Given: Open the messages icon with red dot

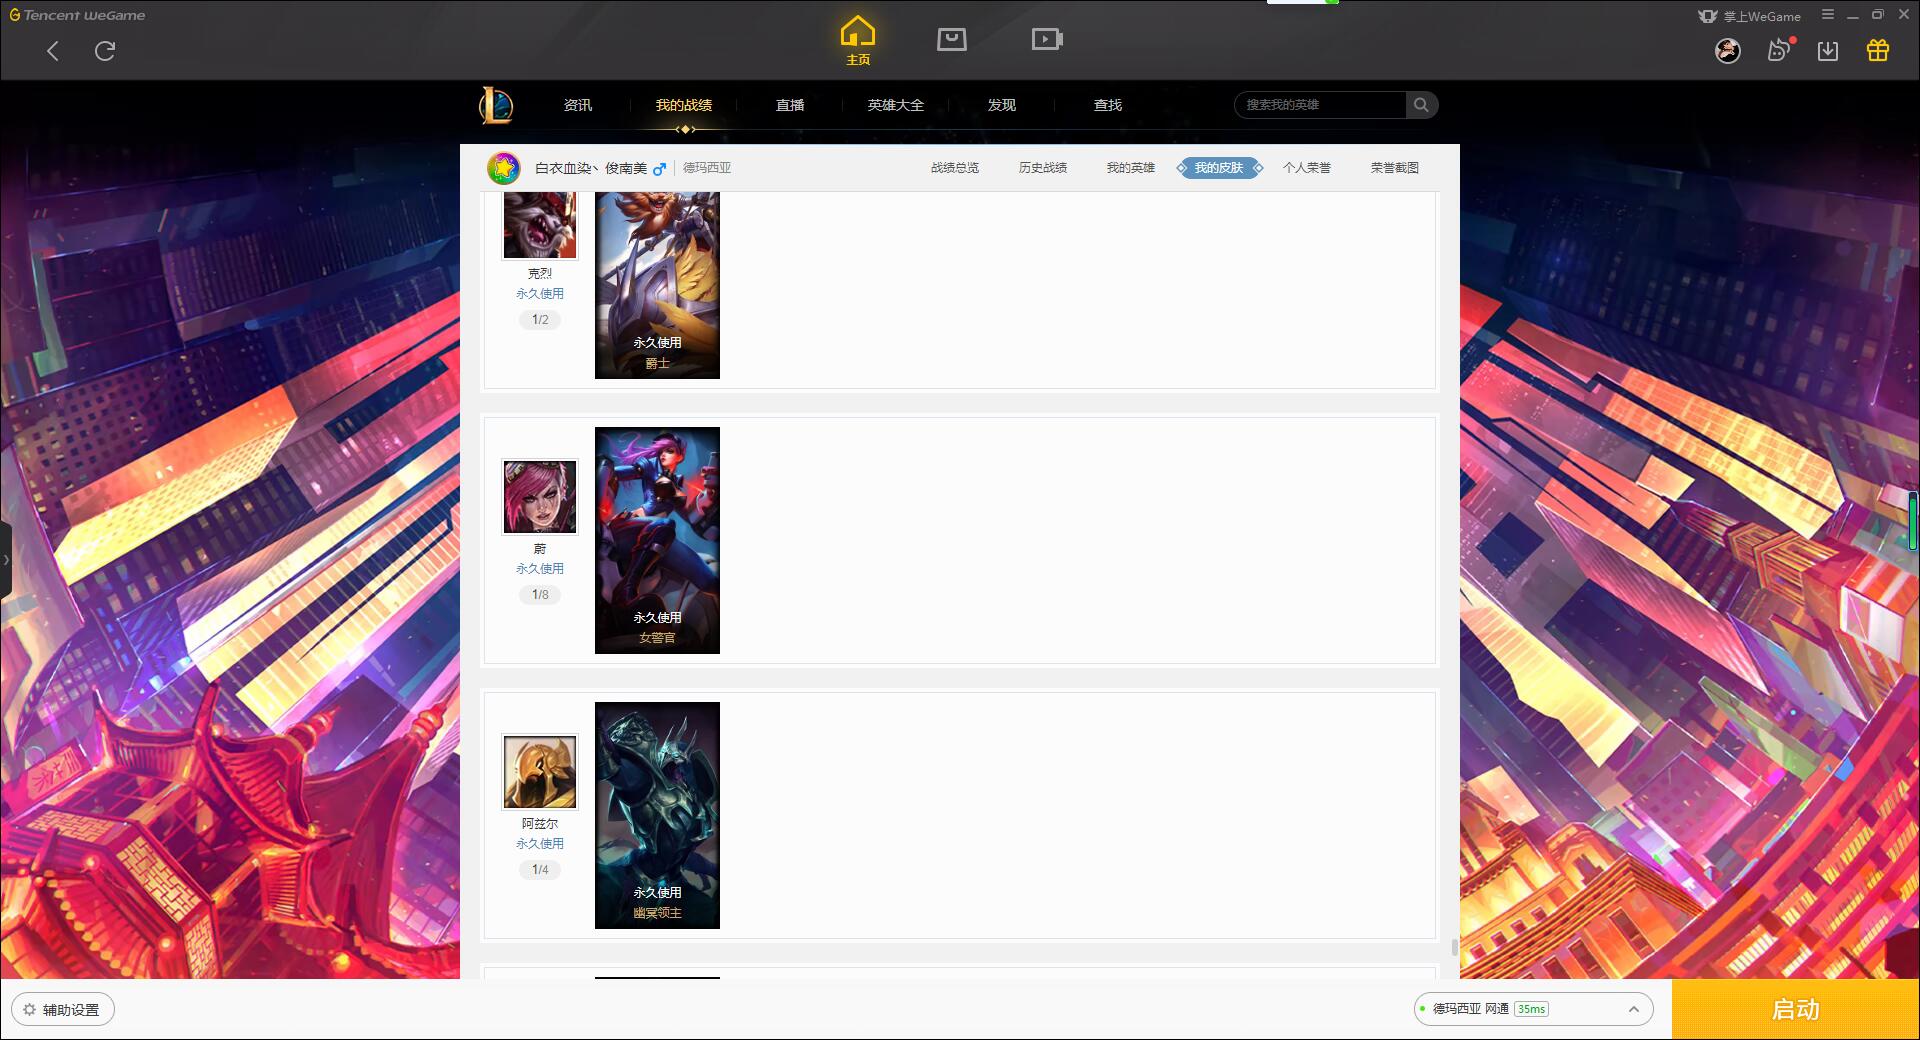Looking at the screenshot, I should [1779, 50].
